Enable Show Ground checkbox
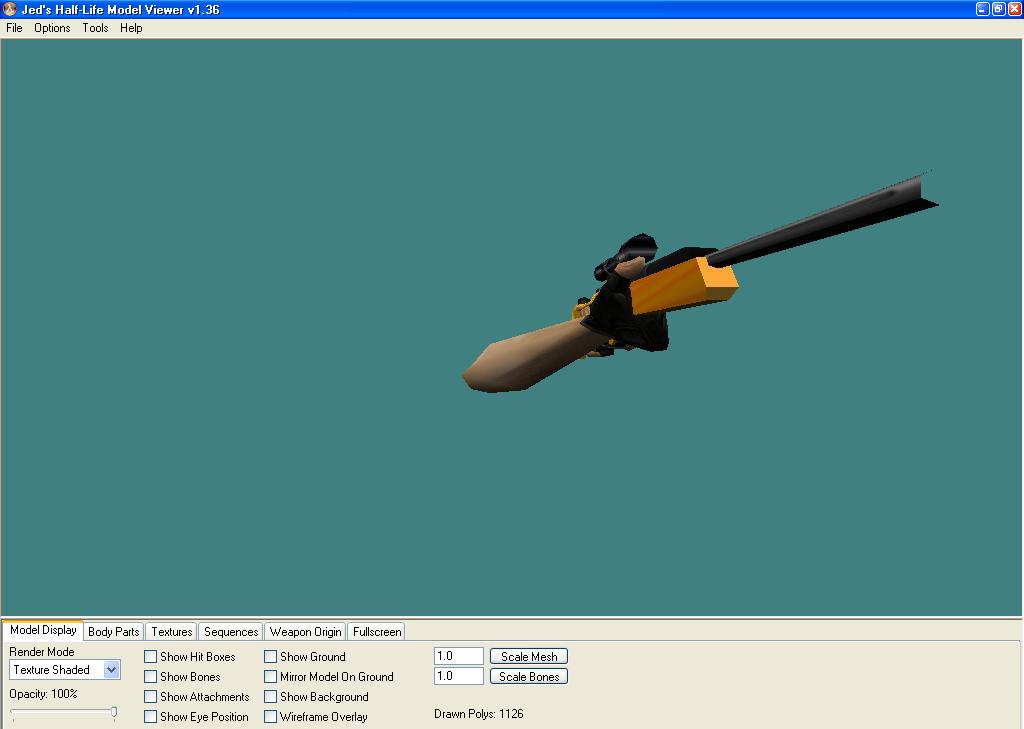 tap(270, 656)
